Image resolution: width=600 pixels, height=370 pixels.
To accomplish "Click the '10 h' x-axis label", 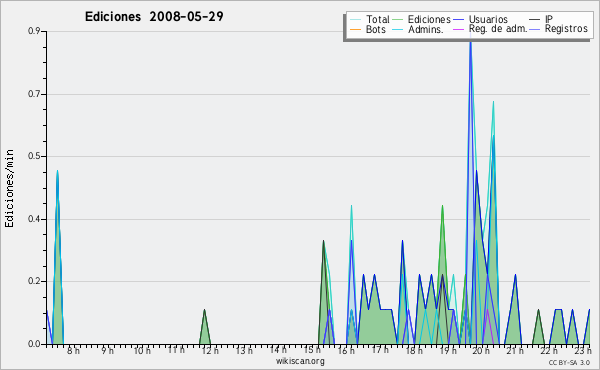I will point(142,350).
